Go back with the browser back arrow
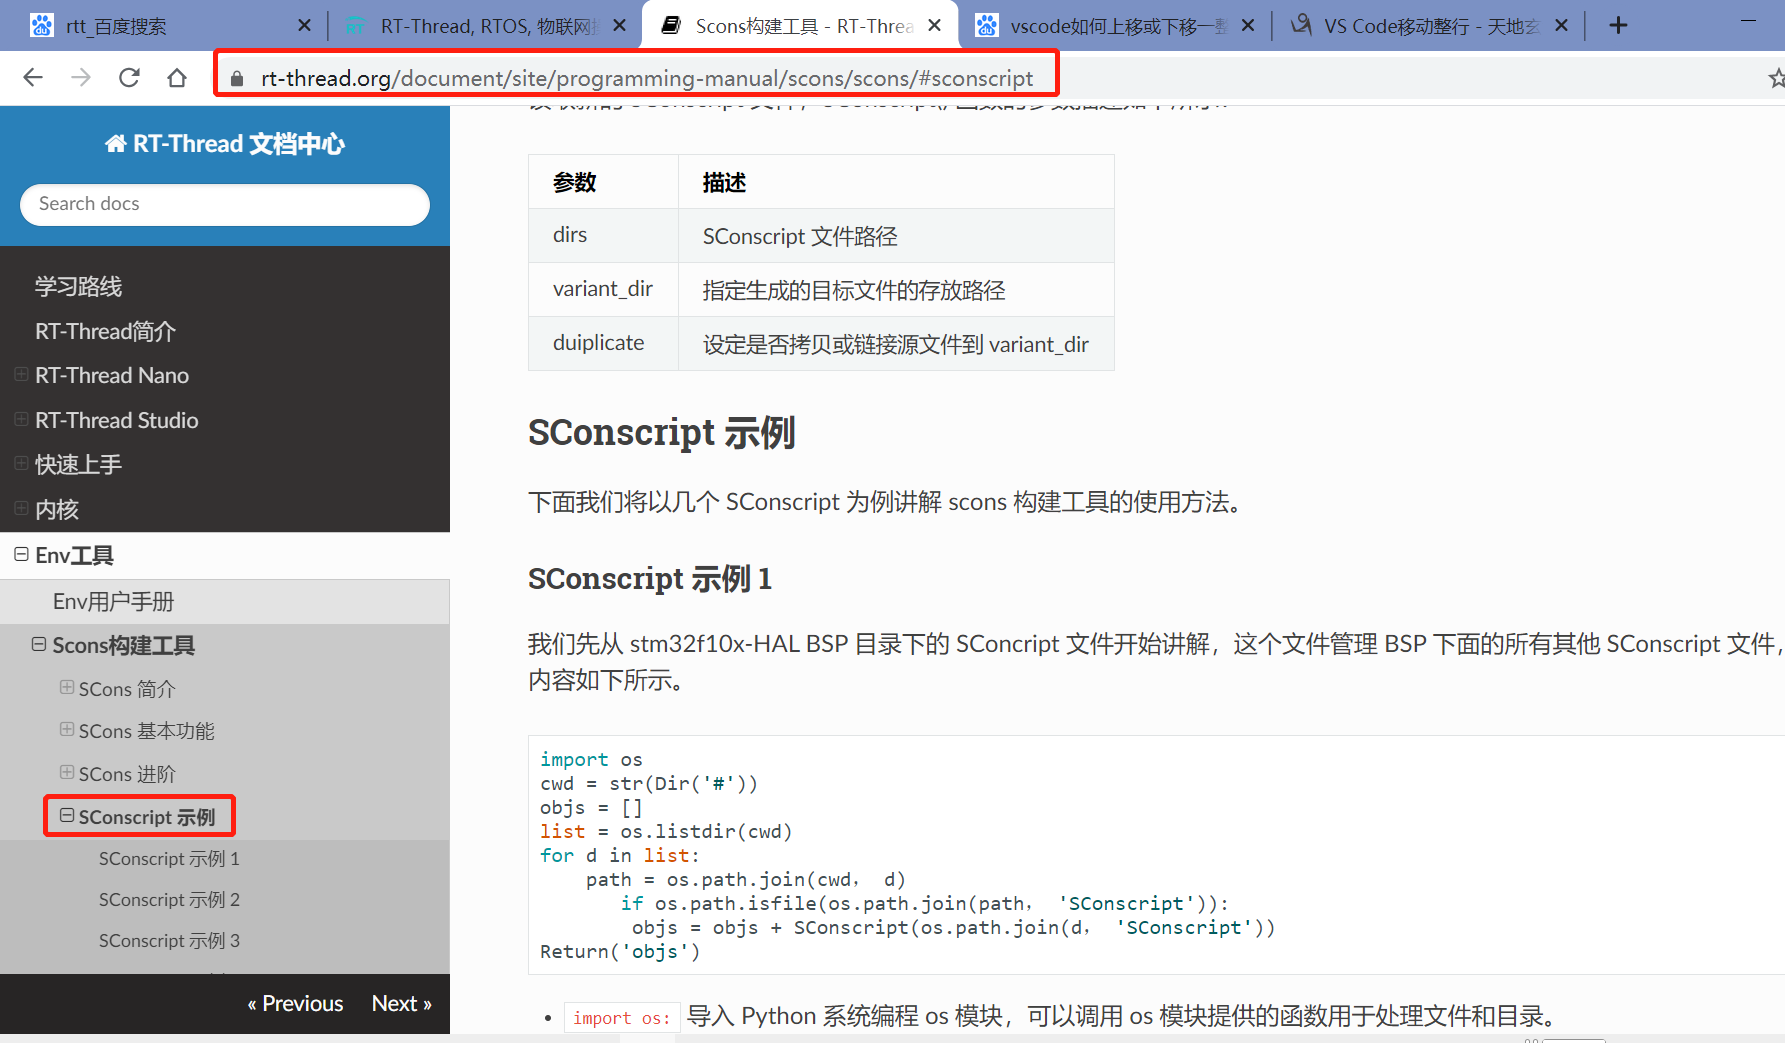Viewport: 1785px width, 1043px height. click(x=33, y=78)
